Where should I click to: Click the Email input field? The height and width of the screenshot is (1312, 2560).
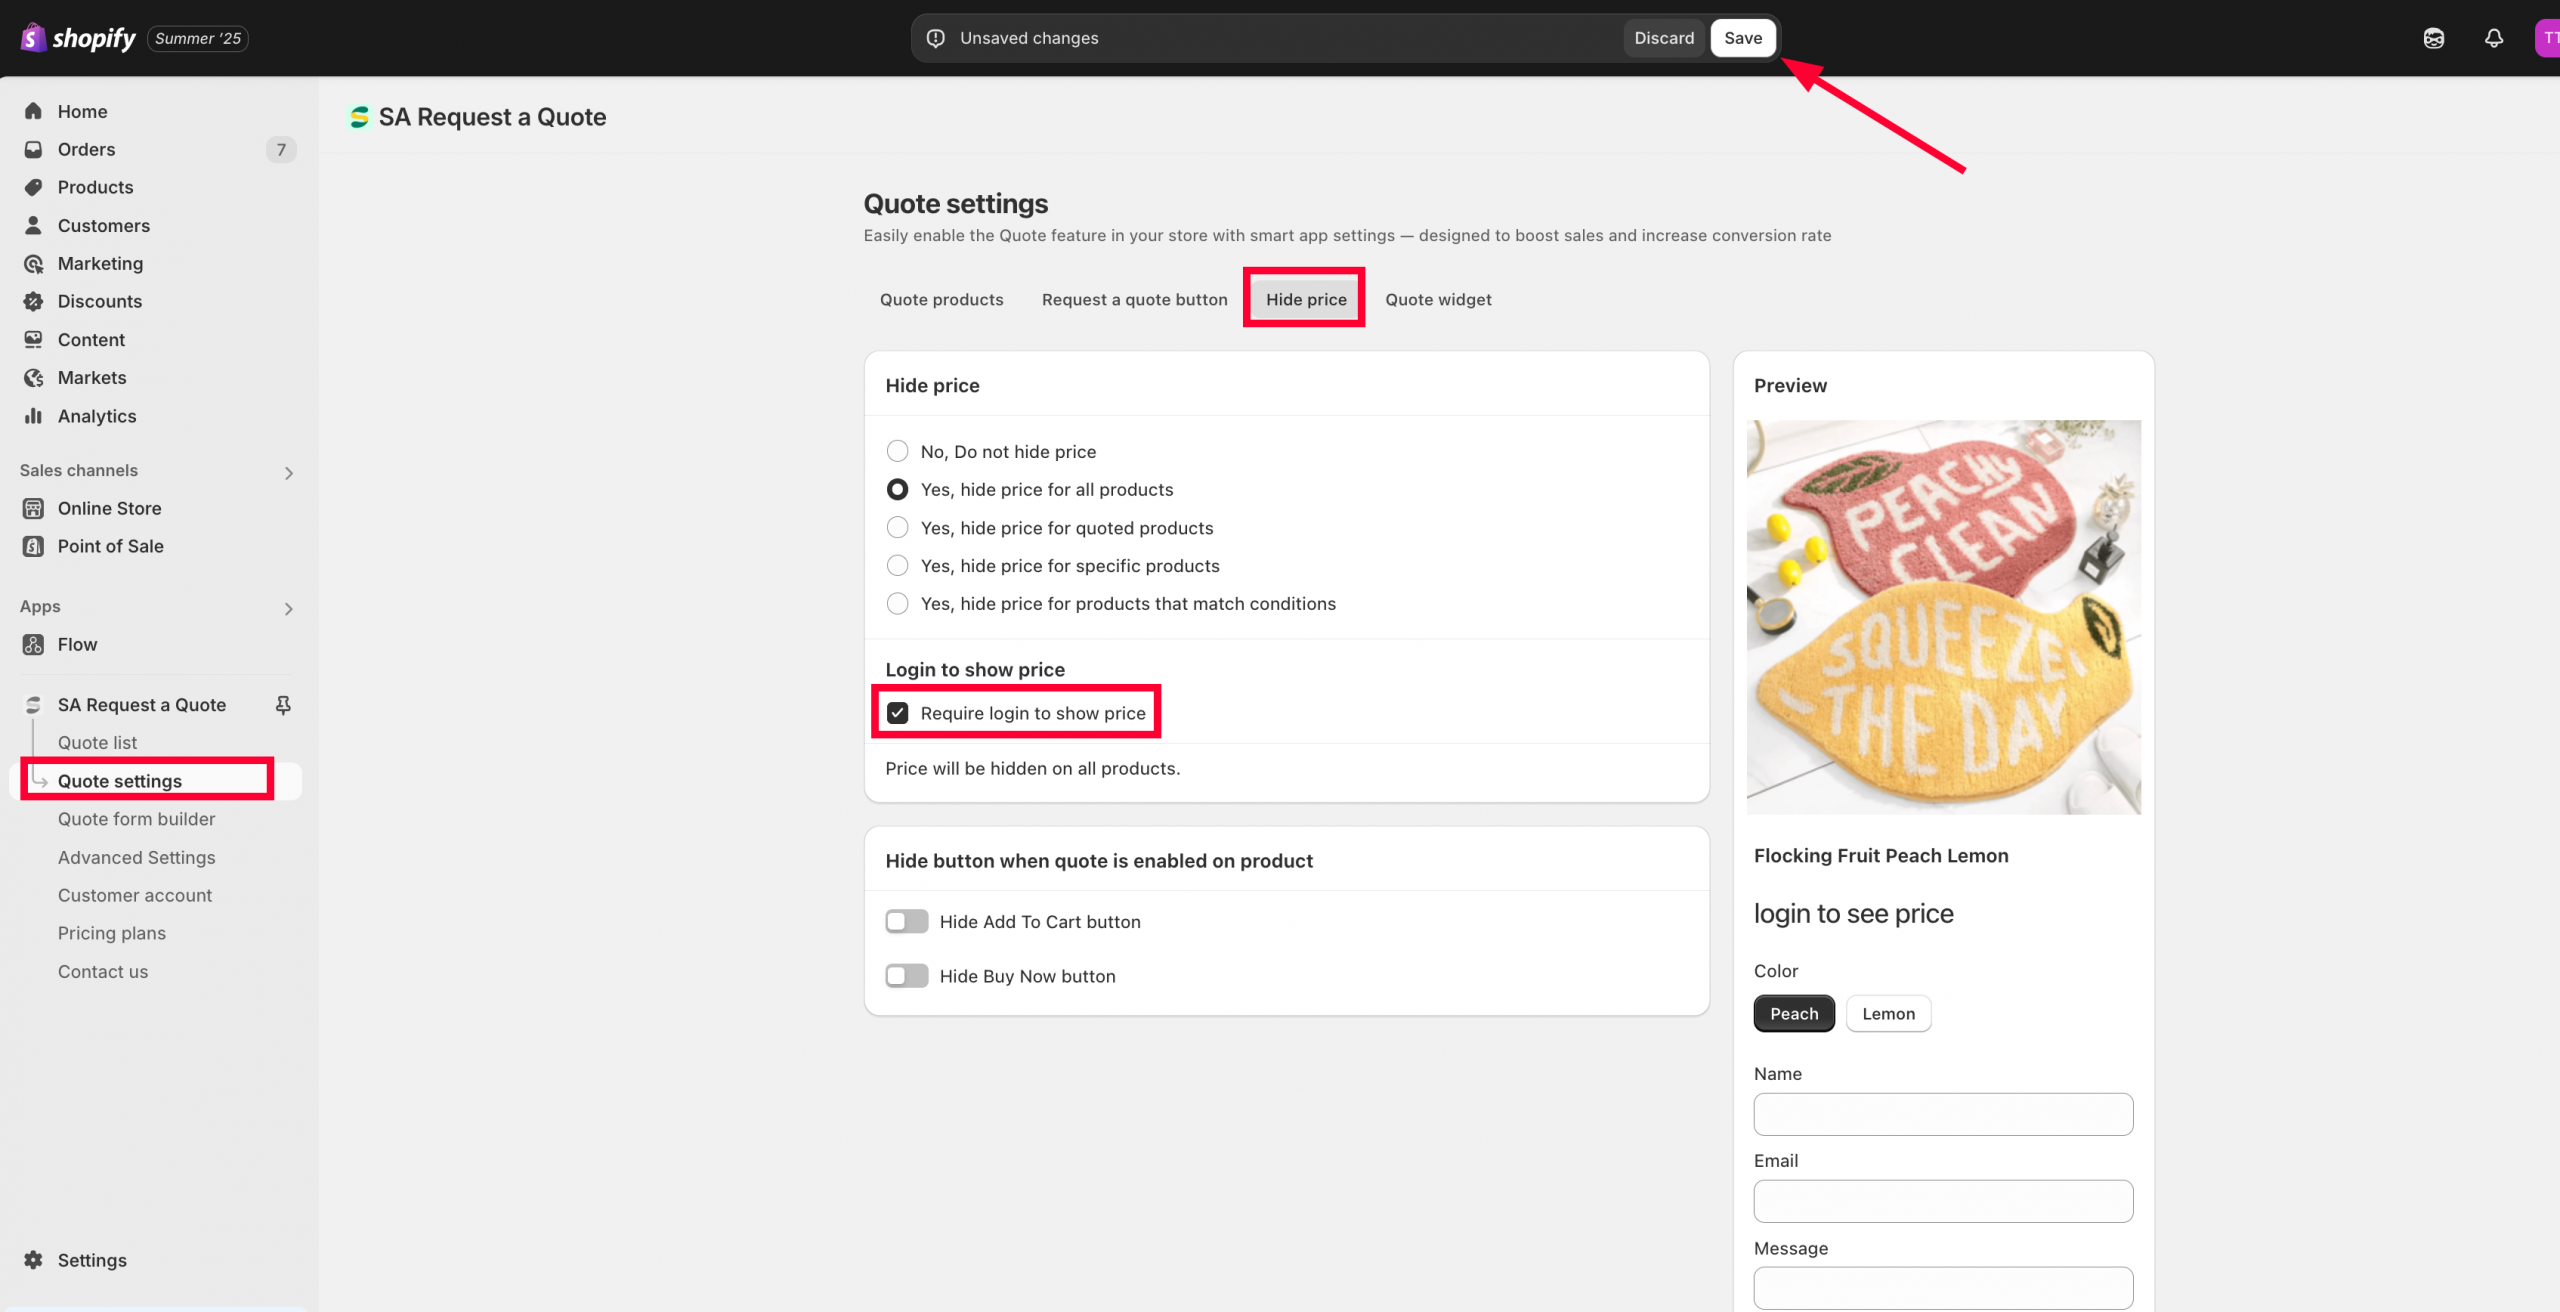click(1943, 1201)
